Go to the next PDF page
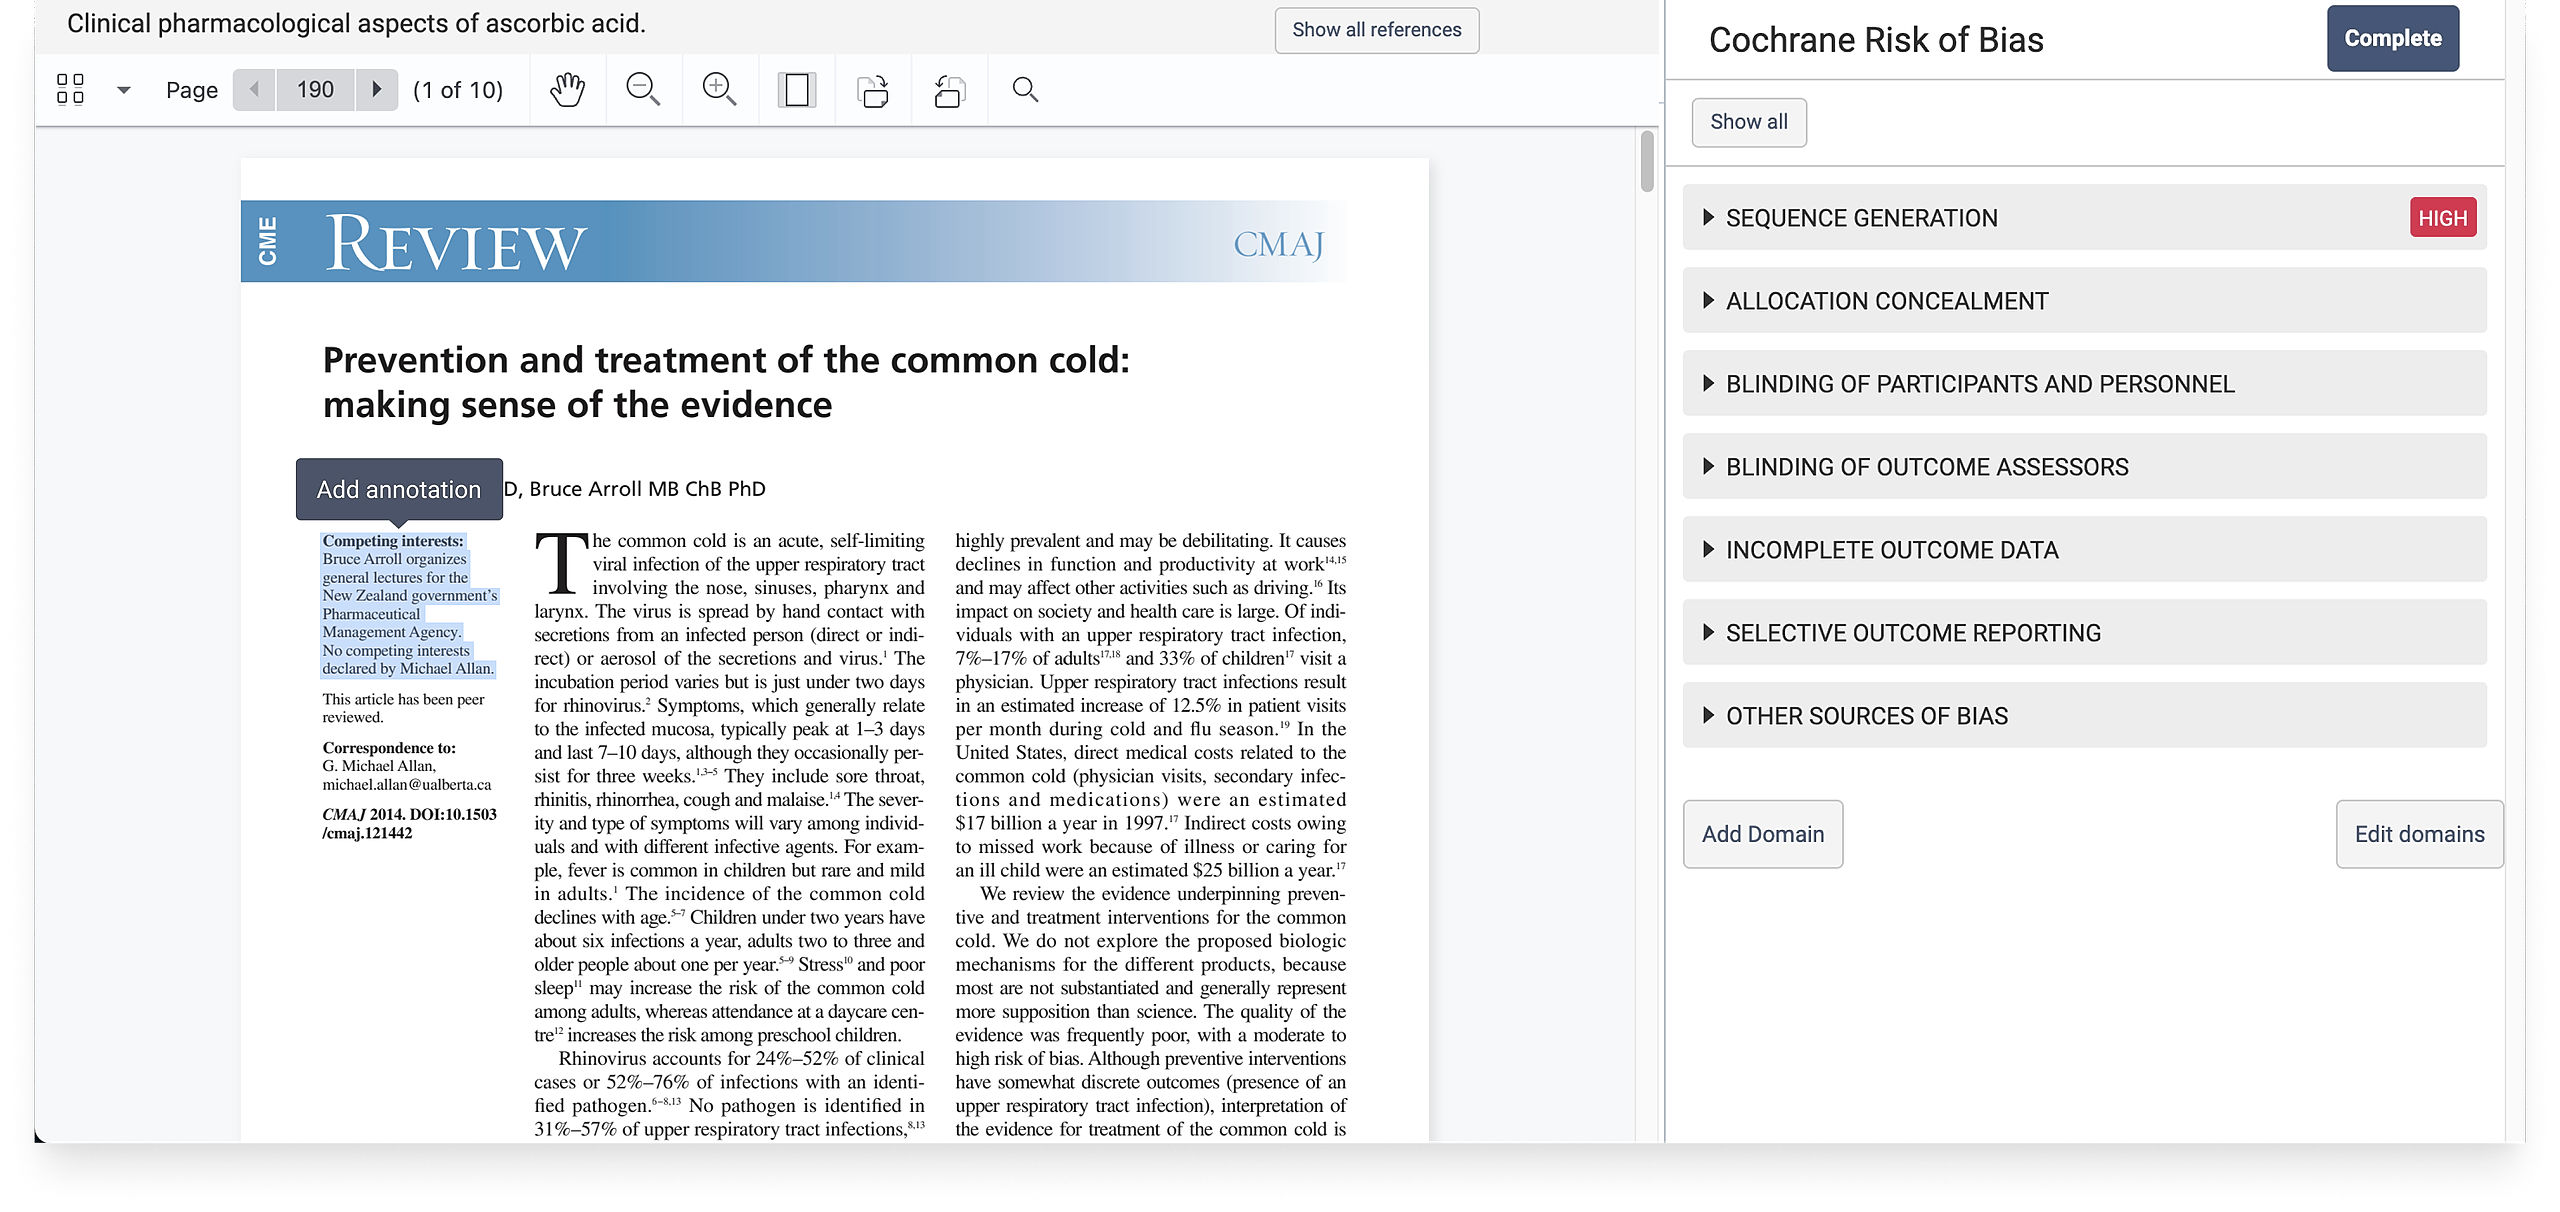This screenshot has height=1212, width=2560. point(377,89)
